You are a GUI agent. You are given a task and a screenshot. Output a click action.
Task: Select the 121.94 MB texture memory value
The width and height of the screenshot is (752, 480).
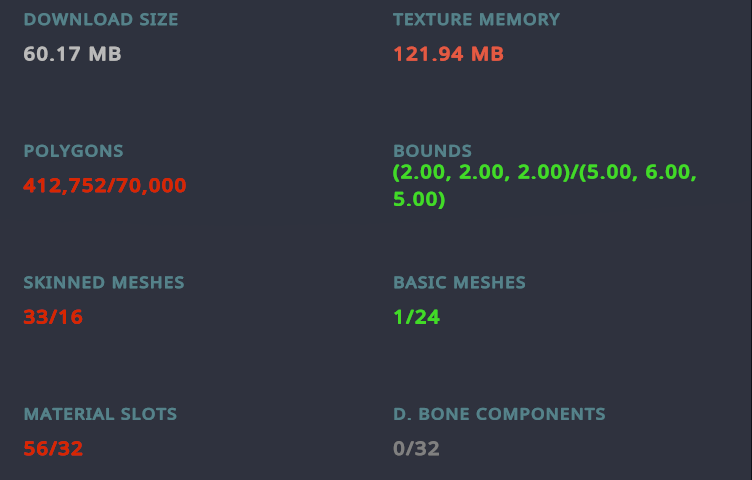448,54
